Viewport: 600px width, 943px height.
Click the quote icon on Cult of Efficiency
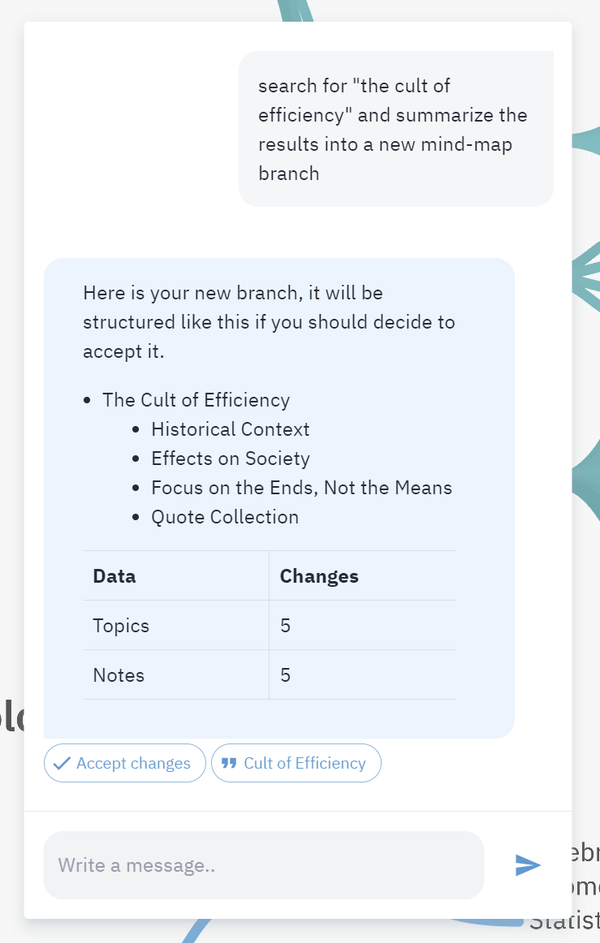(229, 763)
